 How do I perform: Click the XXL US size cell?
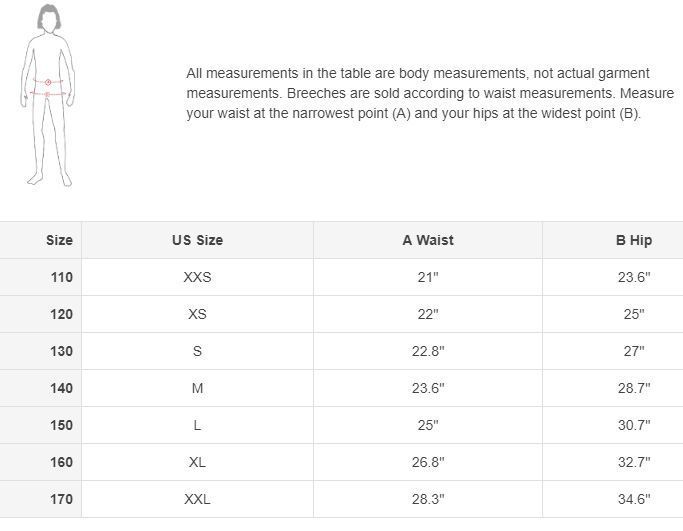pyautogui.click(x=197, y=499)
